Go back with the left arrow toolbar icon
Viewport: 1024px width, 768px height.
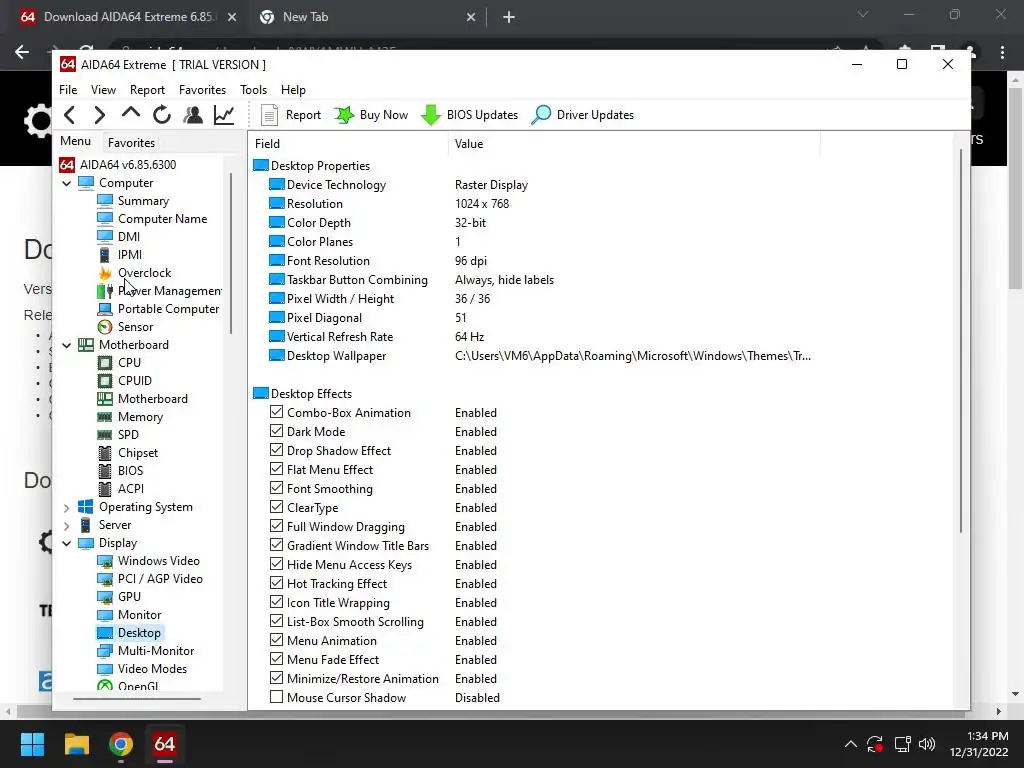(70, 115)
